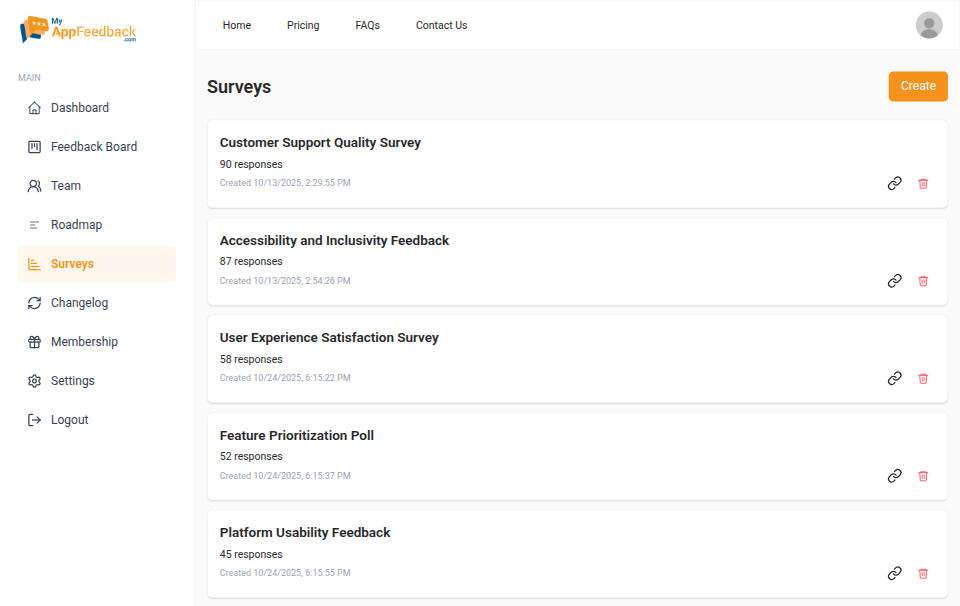Open the Changelog section
This screenshot has width=960, height=606.
point(79,302)
